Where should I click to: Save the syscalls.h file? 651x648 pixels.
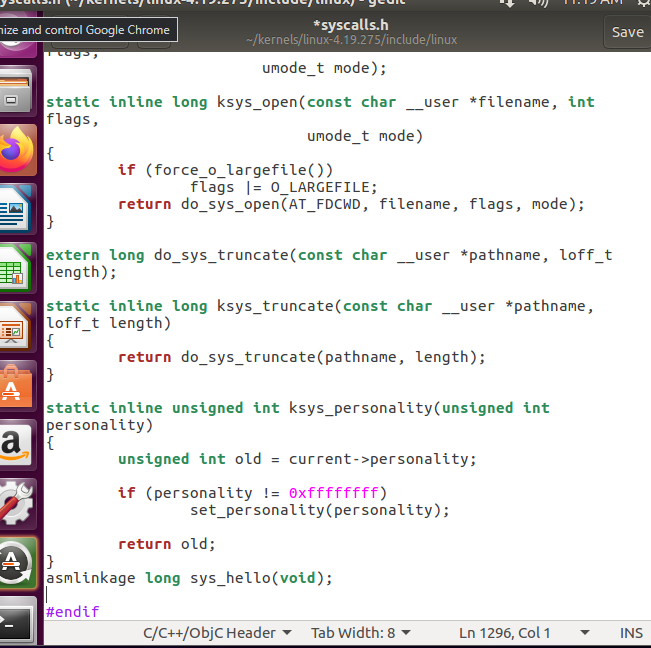click(x=627, y=32)
